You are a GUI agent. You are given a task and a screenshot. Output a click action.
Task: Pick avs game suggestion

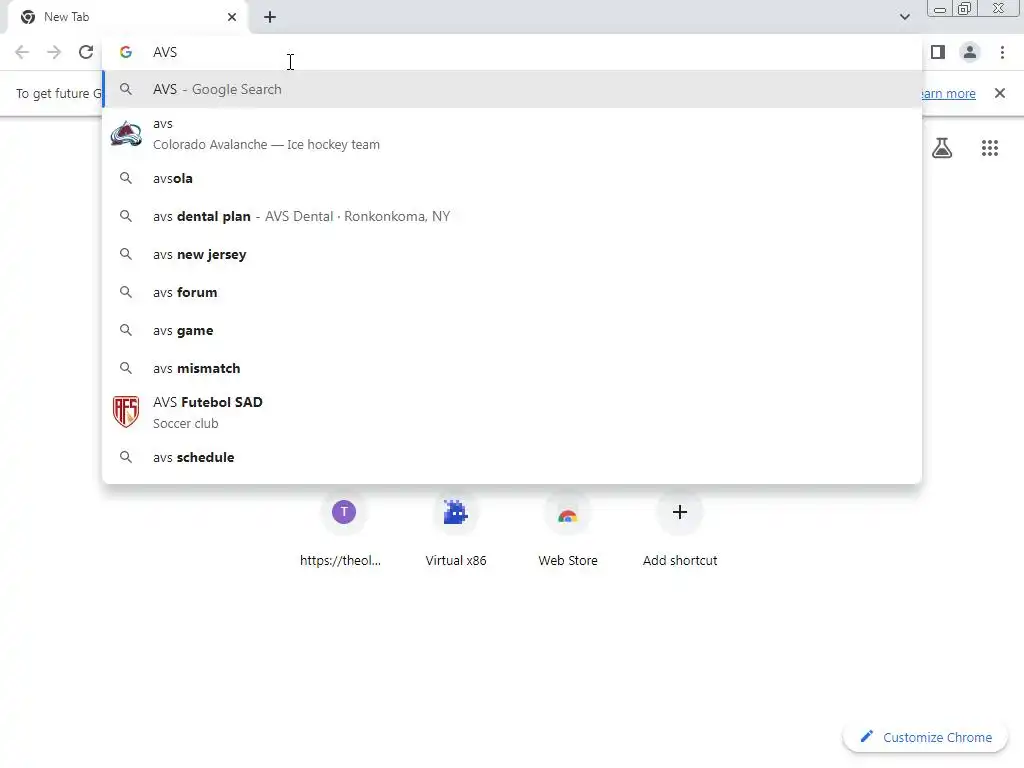click(x=512, y=330)
